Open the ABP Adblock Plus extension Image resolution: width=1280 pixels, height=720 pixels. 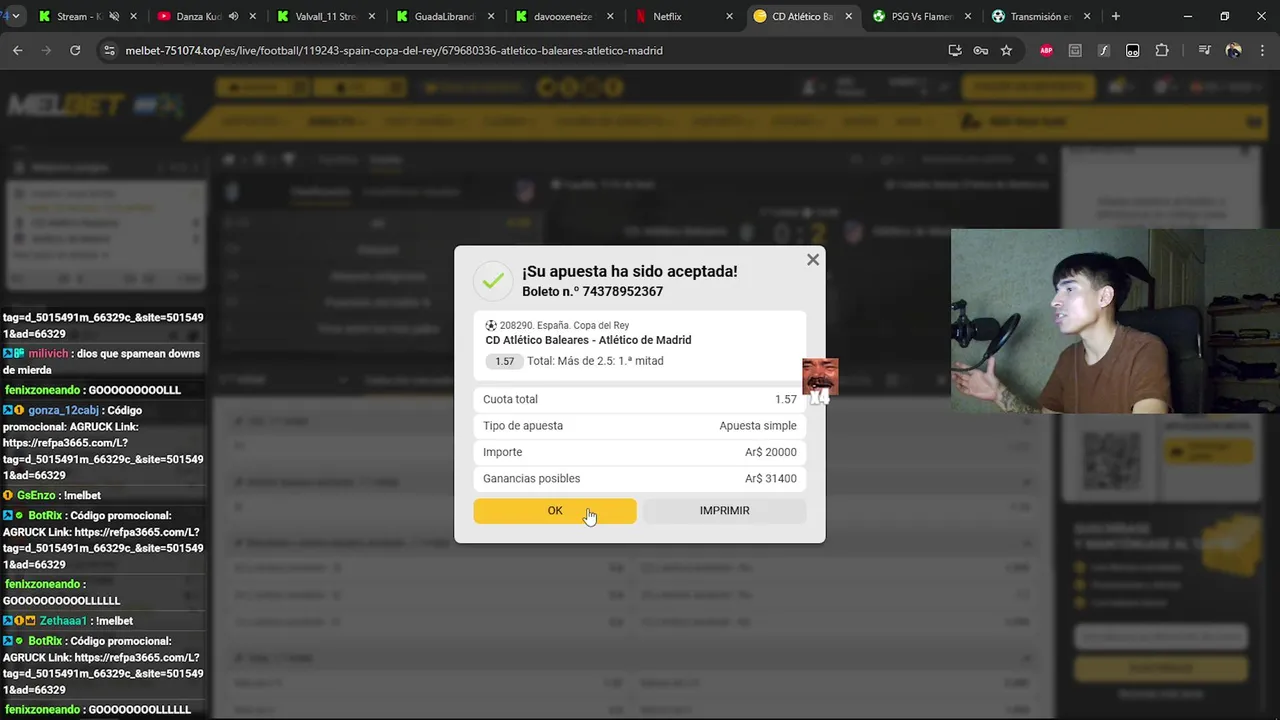(1046, 50)
